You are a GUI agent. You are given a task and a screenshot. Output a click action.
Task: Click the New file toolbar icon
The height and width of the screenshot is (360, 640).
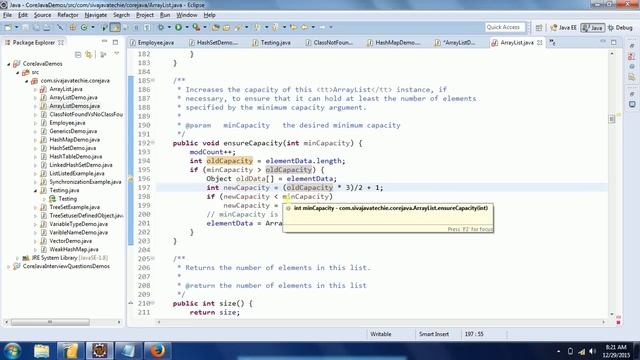8,27
